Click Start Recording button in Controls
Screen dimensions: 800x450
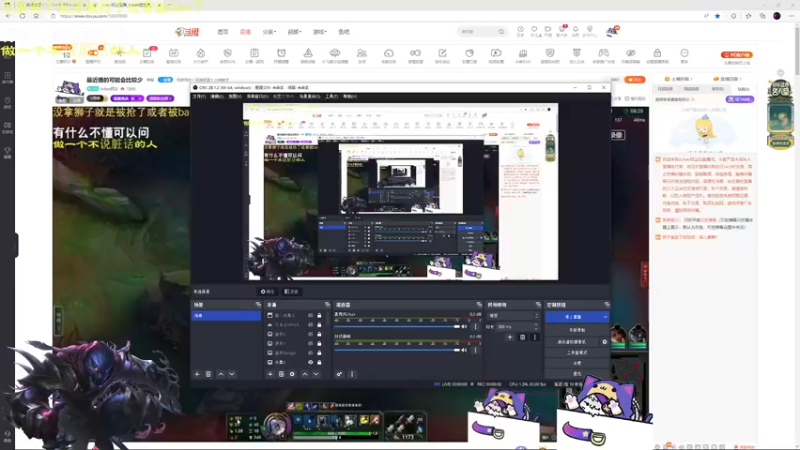pos(577,330)
